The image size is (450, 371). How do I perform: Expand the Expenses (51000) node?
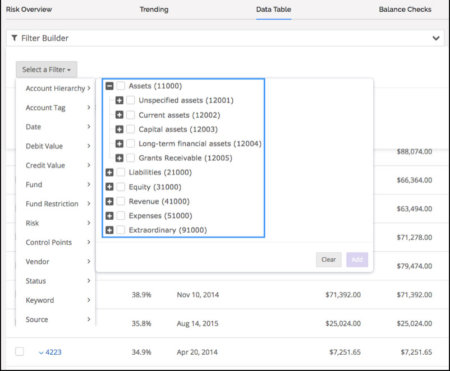109,216
